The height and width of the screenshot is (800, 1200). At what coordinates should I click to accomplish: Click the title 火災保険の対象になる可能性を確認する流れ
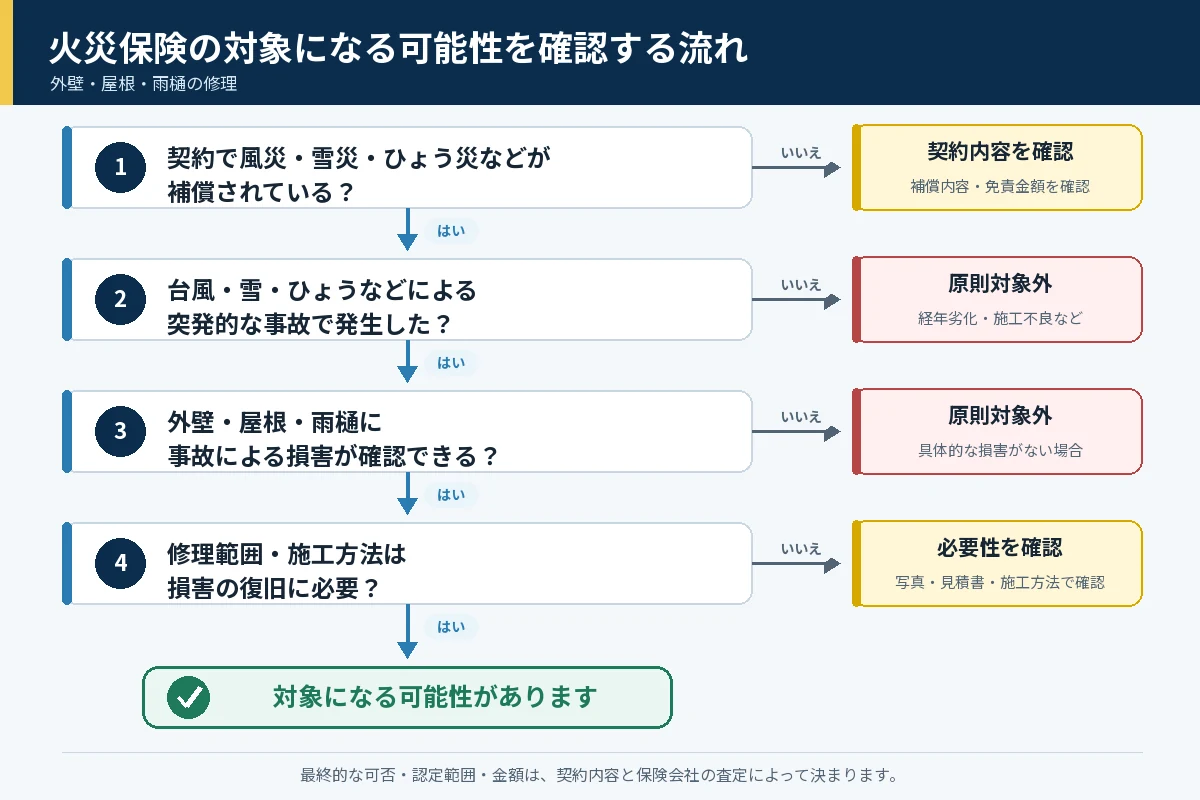(399, 47)
